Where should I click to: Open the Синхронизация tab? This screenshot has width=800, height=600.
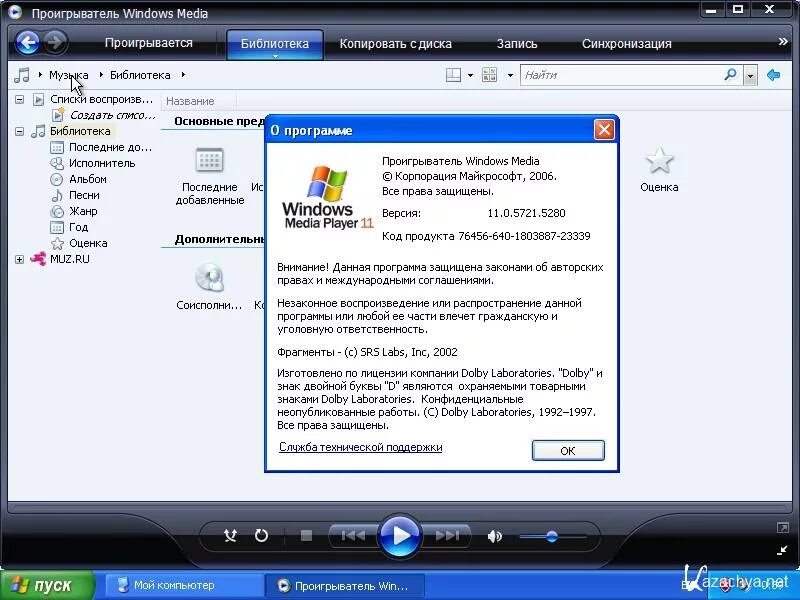(627, 44)
